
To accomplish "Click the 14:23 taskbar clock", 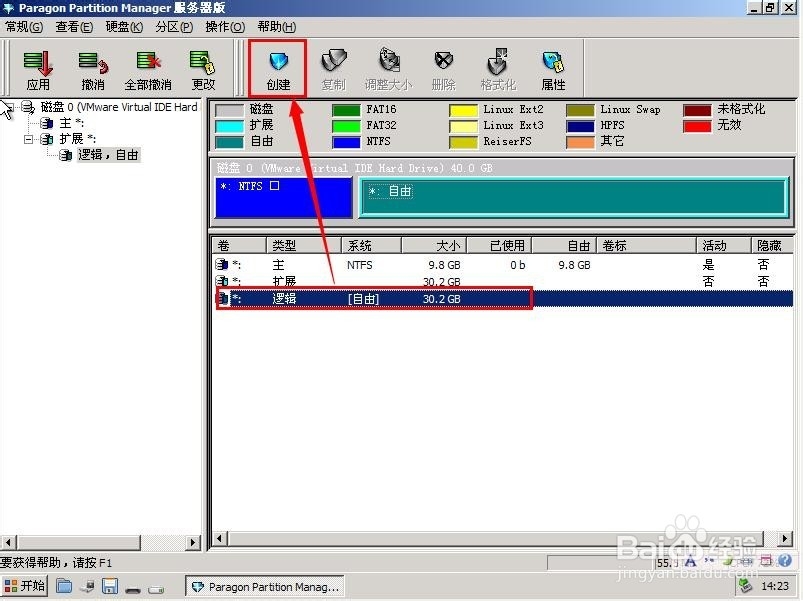I will pos(775,586).
